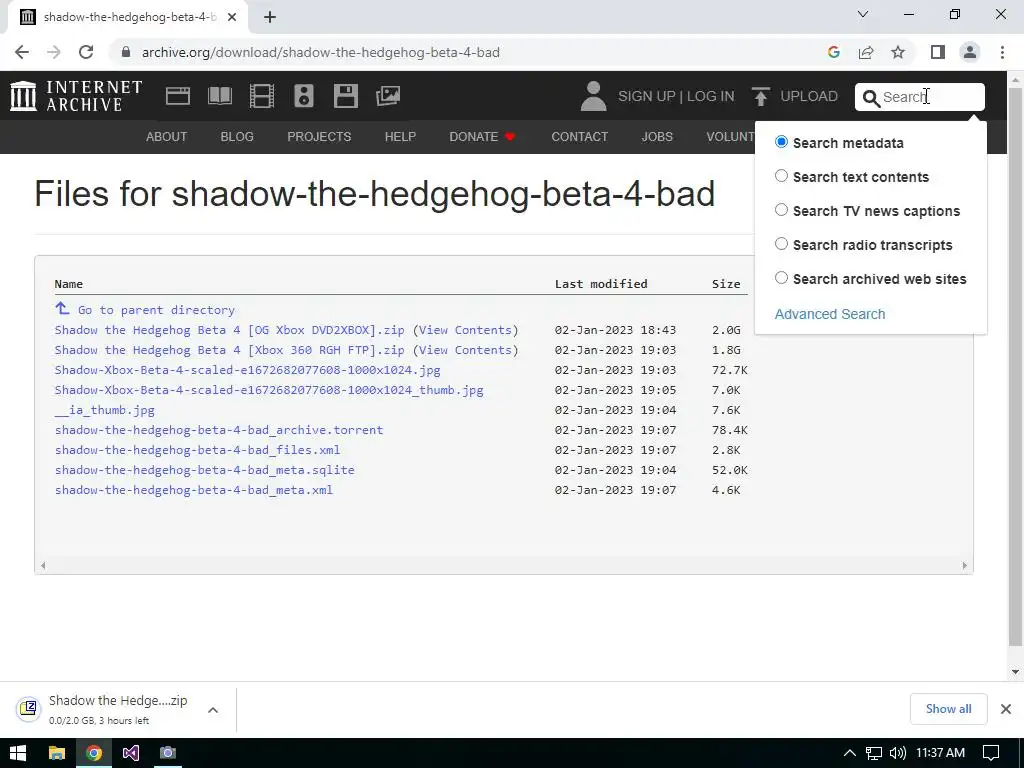Open the BLOG menu item

coord(237,136)
